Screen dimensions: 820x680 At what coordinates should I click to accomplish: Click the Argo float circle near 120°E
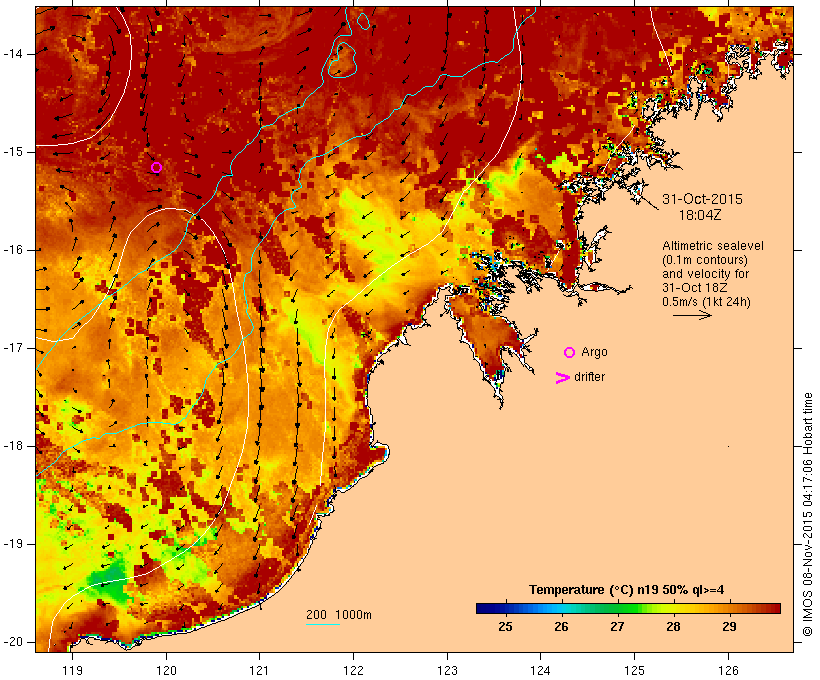tap(156, 167)
